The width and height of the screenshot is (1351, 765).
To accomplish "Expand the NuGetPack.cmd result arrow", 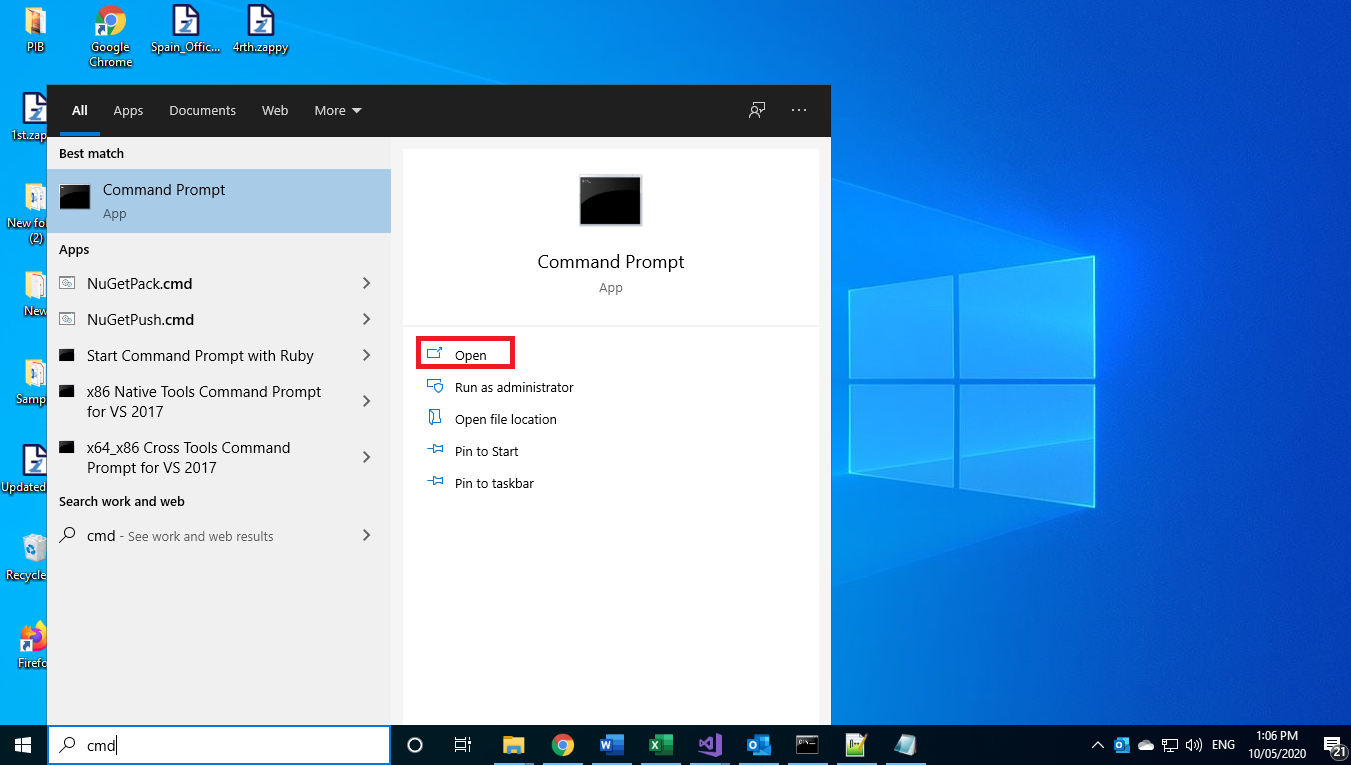I will pyautogui.click(x=367, y=284).
